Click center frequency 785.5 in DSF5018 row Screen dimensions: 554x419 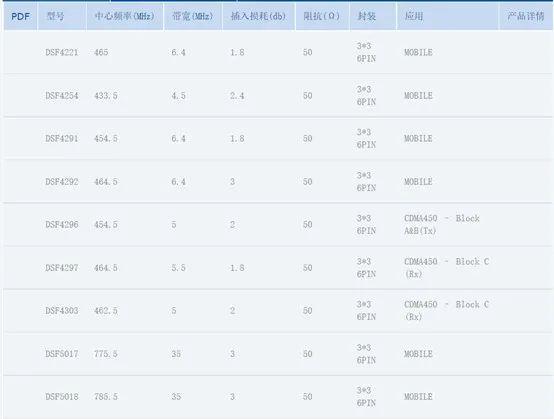(106, 397)
